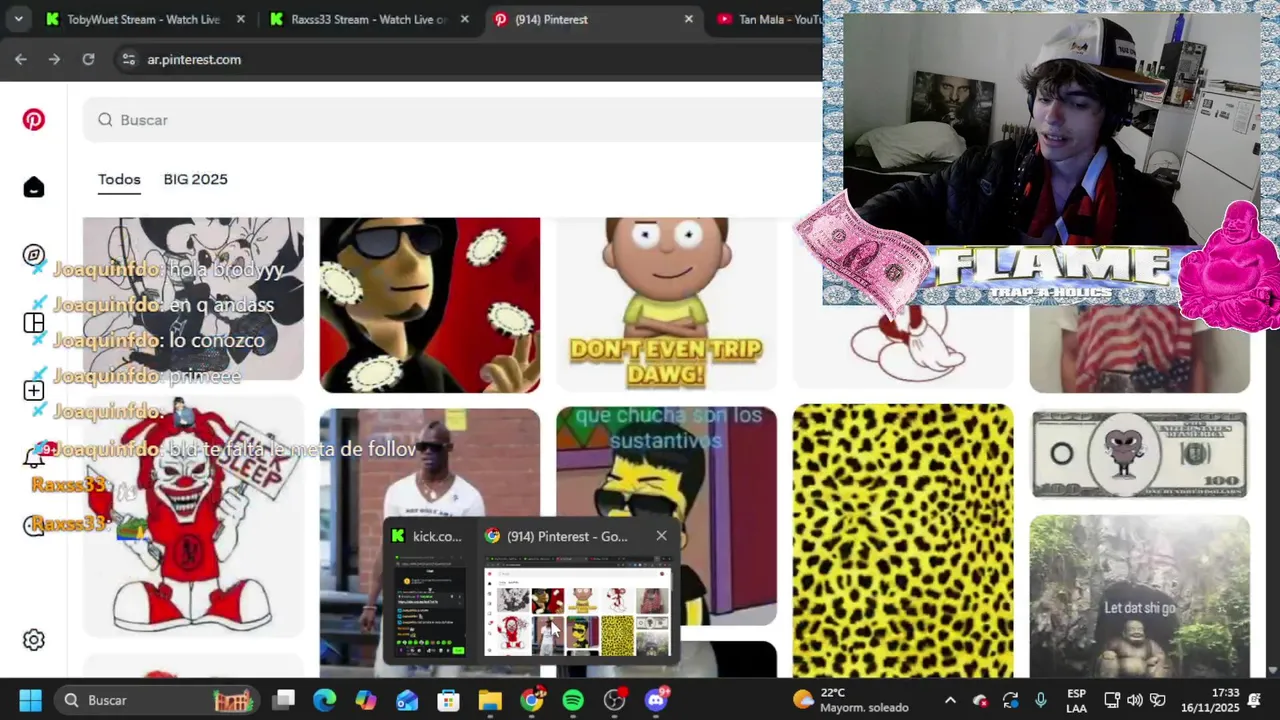Go back with the browser back arrow
The height and width of the screenshot is (720, 1280).
[21, 59]
